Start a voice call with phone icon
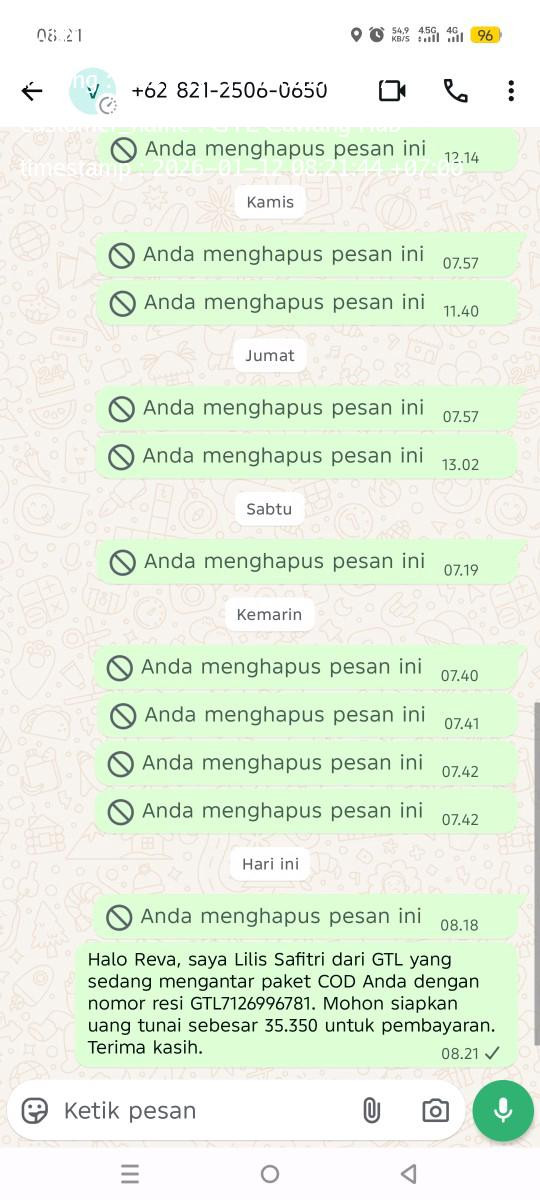The image size is (540, 1200). click(455, 91)
